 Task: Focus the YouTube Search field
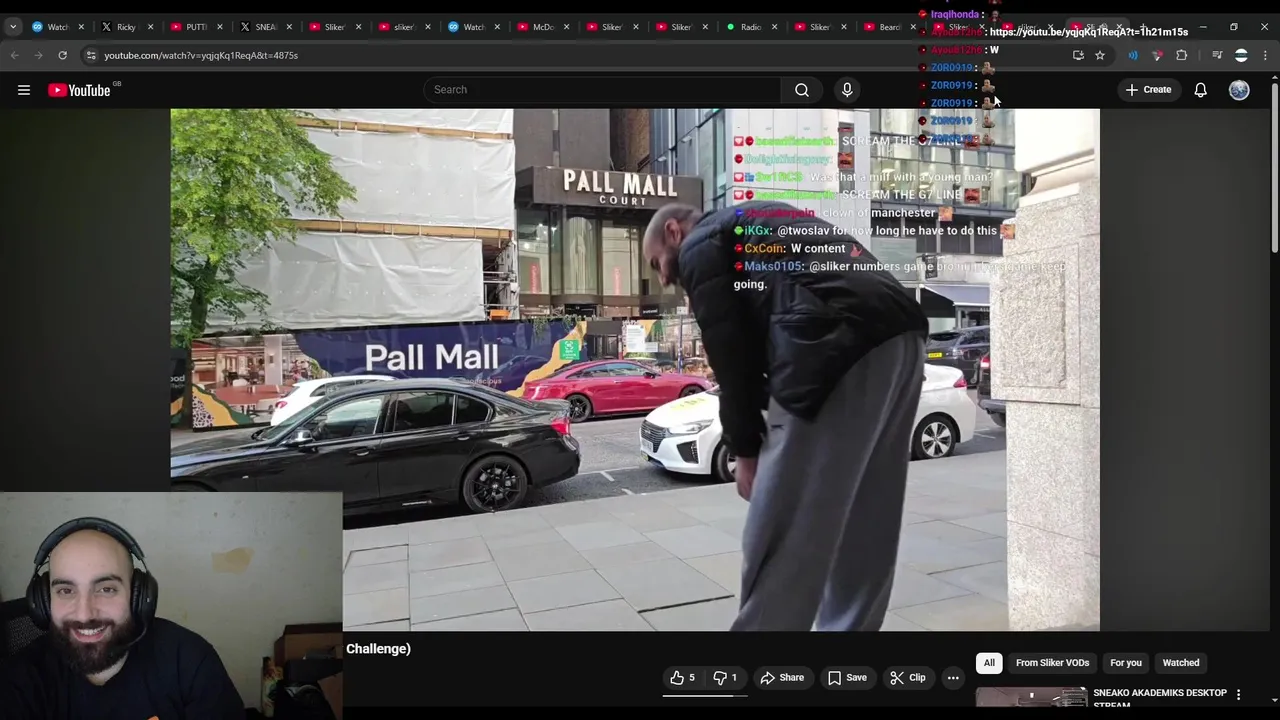coord(602,90)
